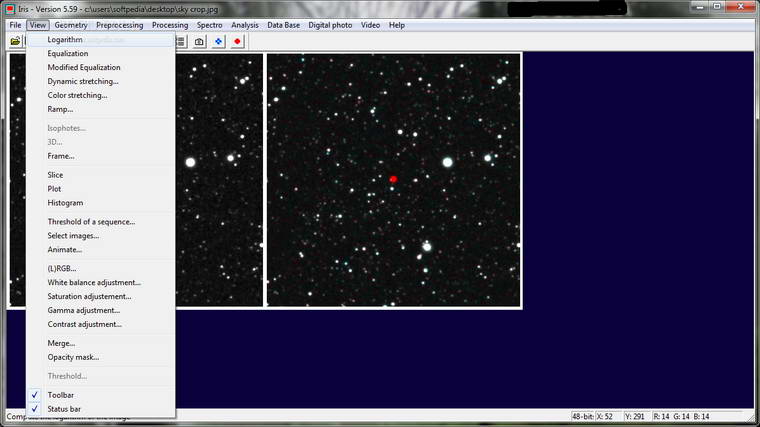Open the (L)RGB... option
The width and height of the screenshot is (760, 427).
101,269
